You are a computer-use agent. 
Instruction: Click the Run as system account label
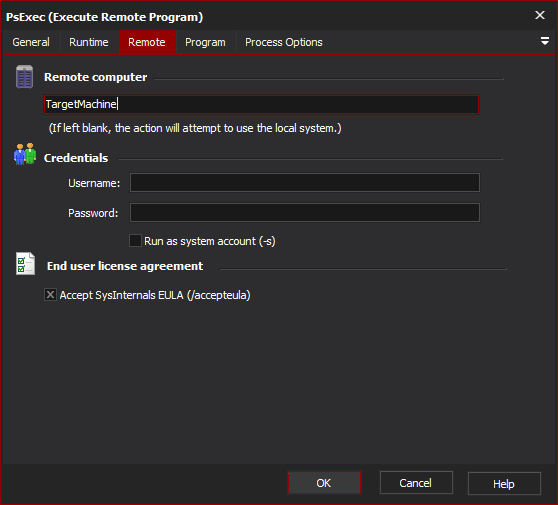pos(210,241)
